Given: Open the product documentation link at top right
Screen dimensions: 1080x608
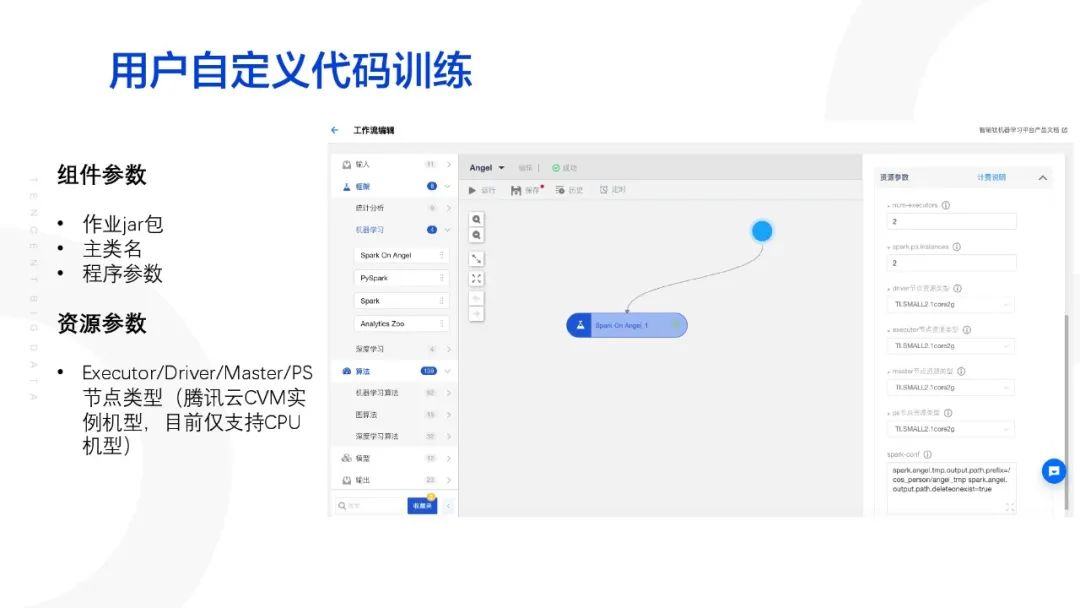Looking at the screenshot, I should [x=1023, y=130].
